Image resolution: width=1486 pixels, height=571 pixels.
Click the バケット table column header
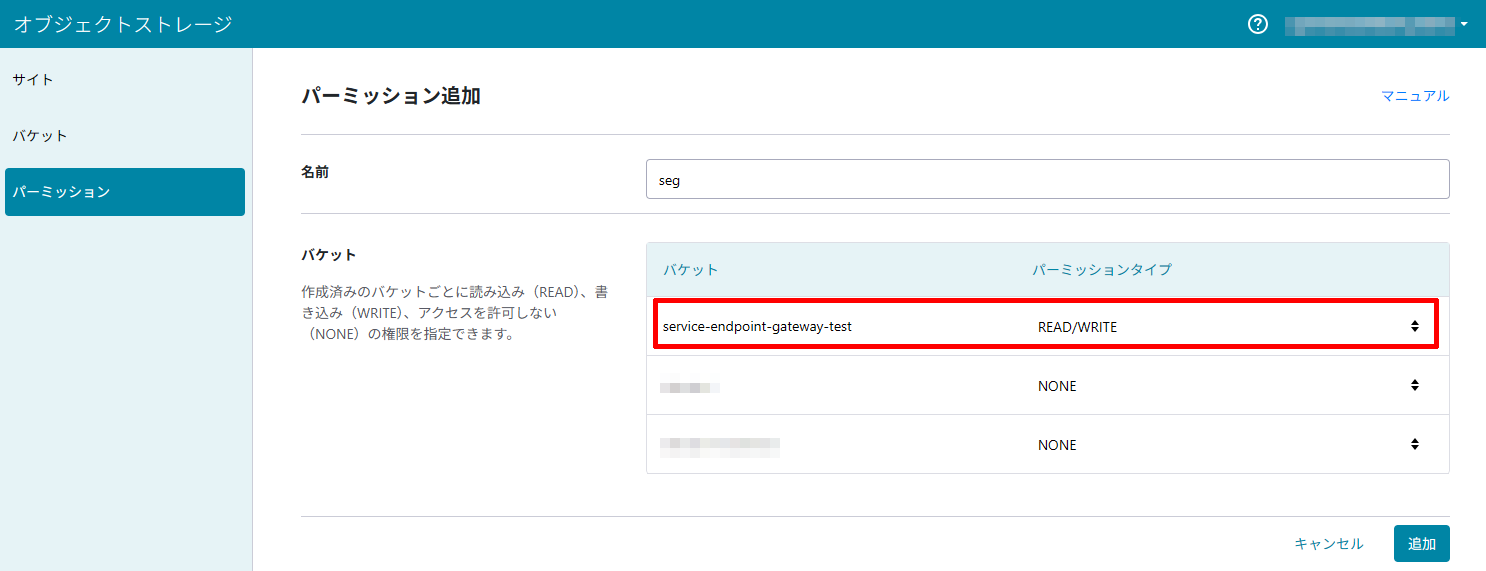pyautogui.click(x=690, y=270)
